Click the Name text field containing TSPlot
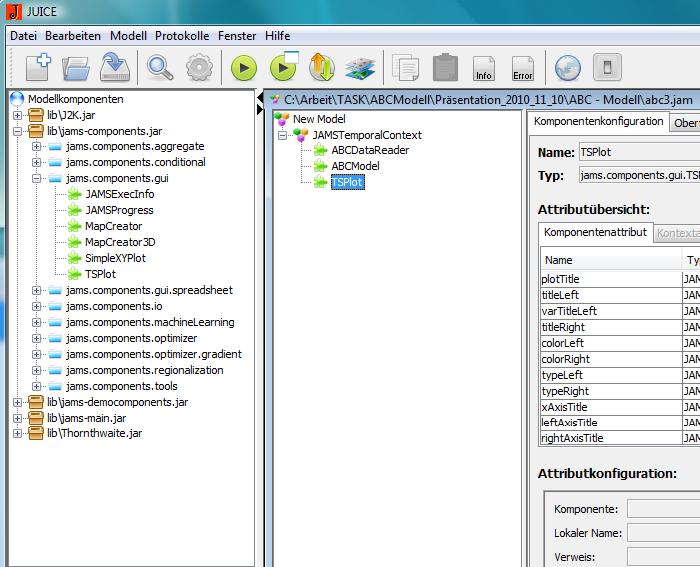700x567 pixels. tap(637, 153)
